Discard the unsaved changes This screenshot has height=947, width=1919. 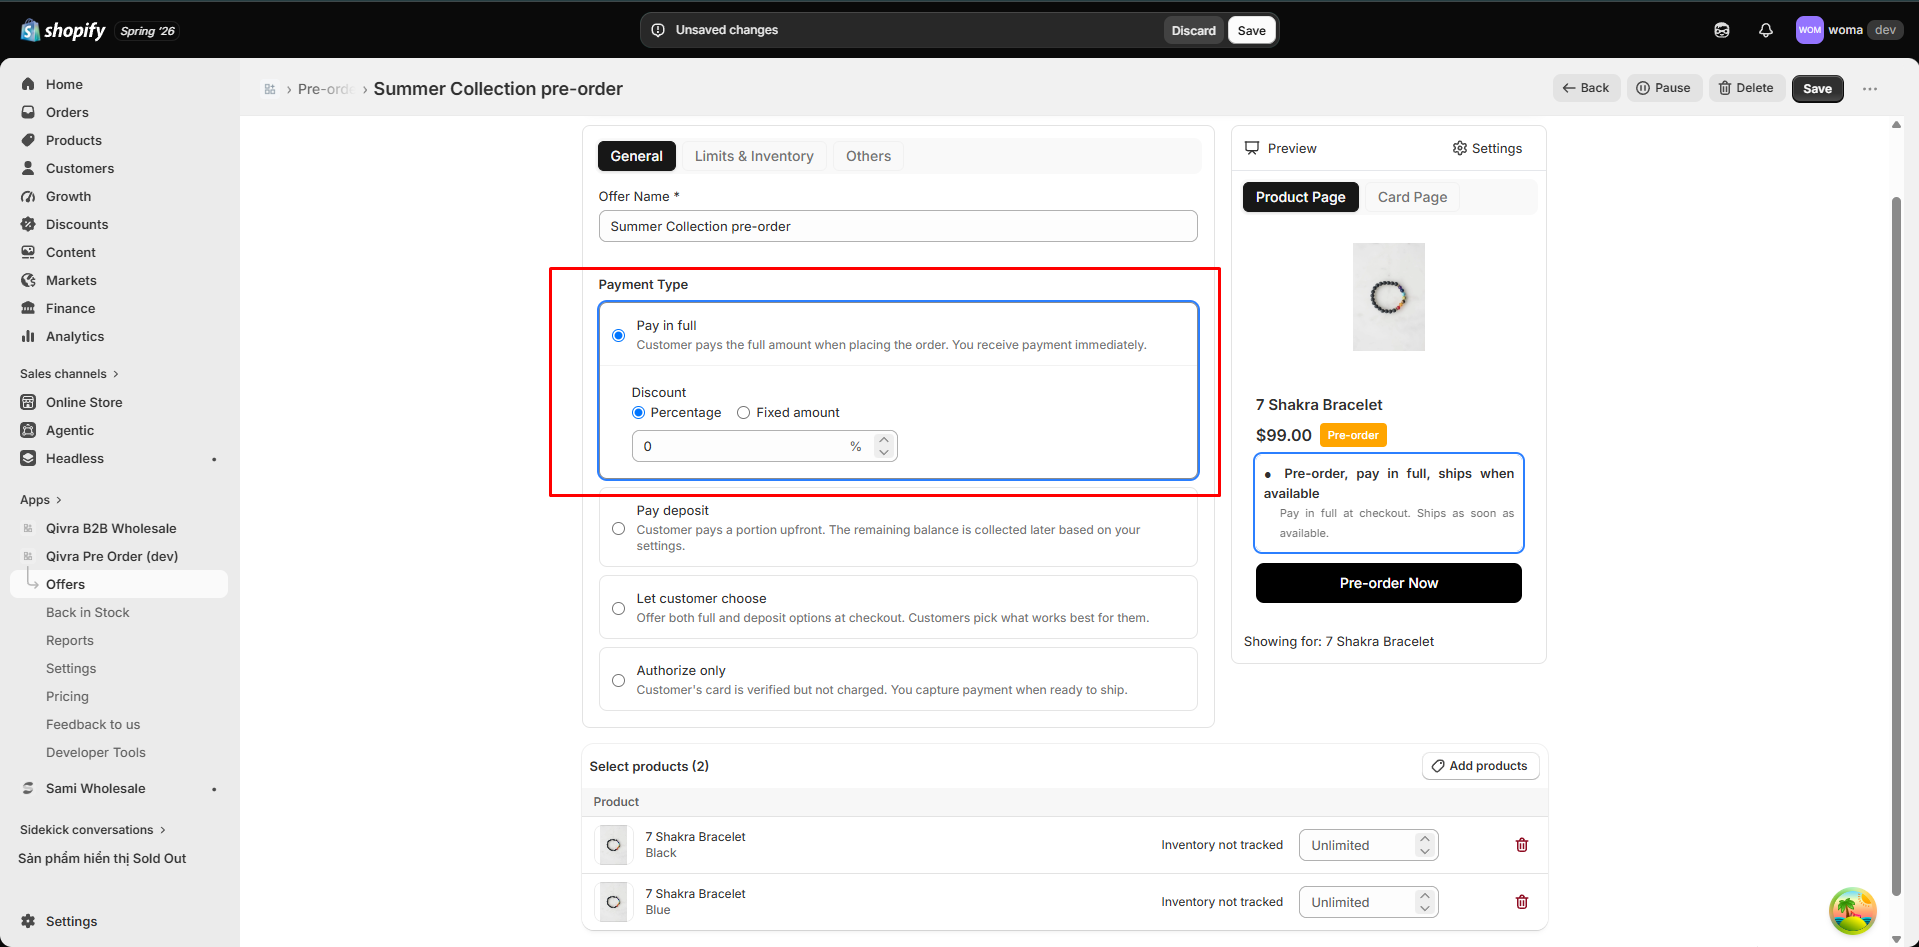tap(1193, 30)
